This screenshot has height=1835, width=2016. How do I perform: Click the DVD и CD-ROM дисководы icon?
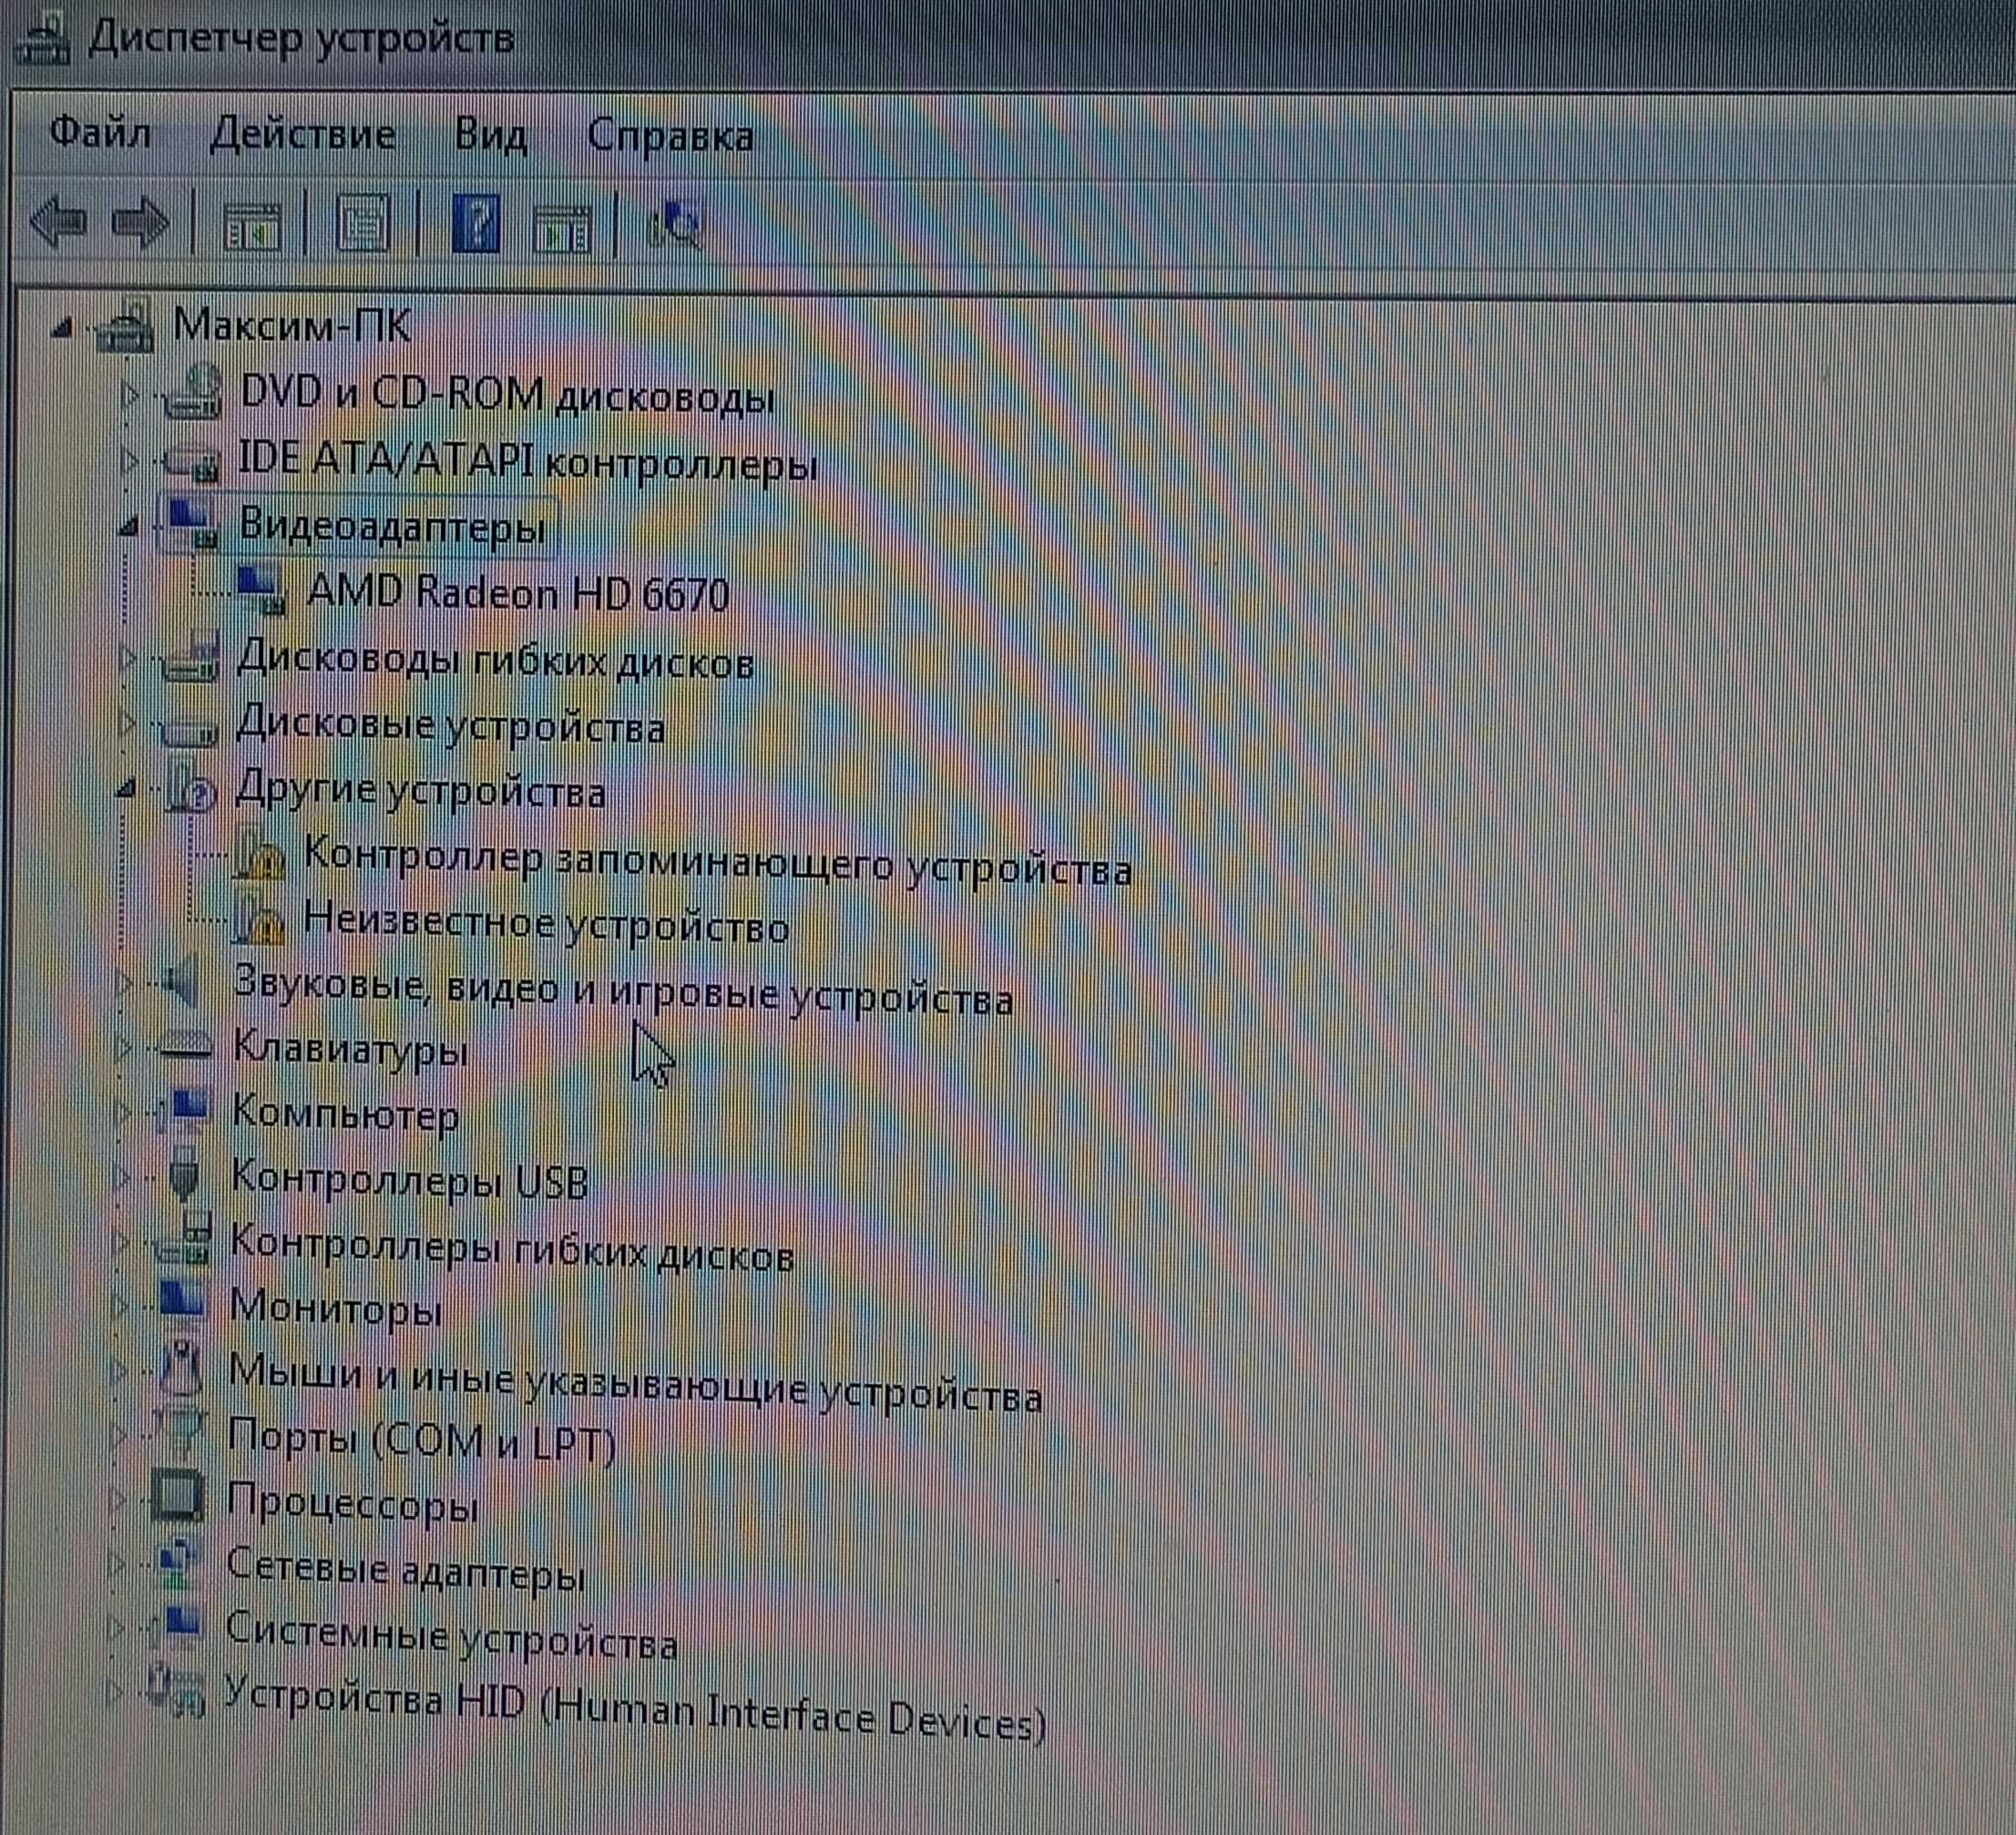192,392
